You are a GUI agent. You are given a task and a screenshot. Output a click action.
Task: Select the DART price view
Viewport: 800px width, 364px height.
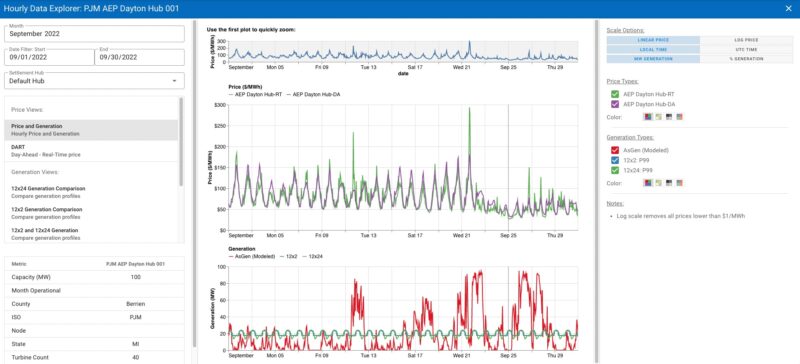tap(91, 151)
